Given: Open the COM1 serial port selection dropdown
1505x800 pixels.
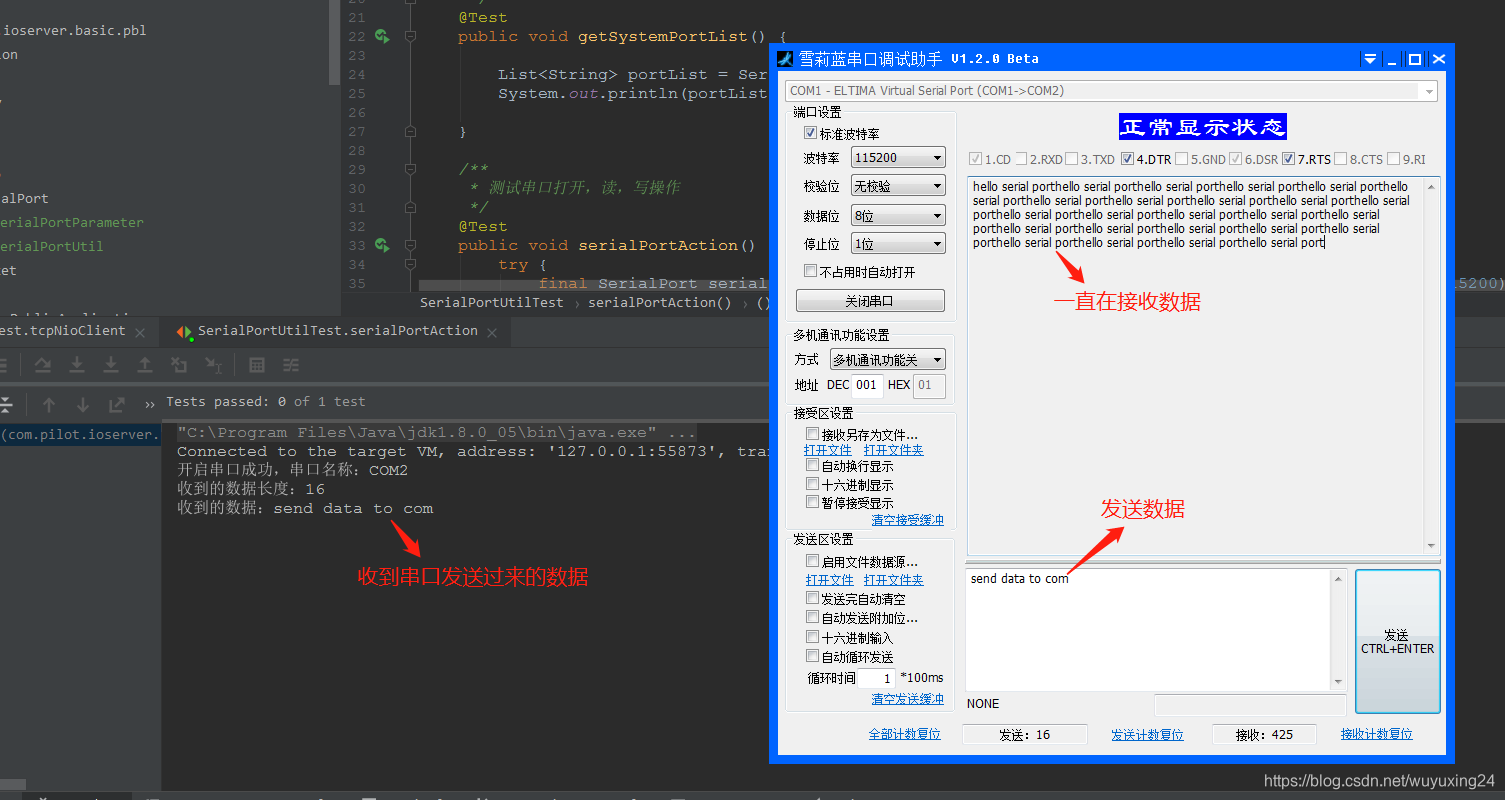Looking at the screenshot, I should 1112,91.
